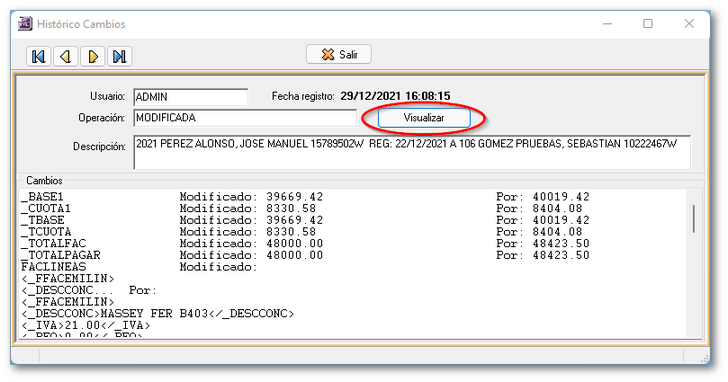Click the Cambios list vertical scrollbar thumb
Image resolution: width=728 pixels, height=382 pixels.
694,219
